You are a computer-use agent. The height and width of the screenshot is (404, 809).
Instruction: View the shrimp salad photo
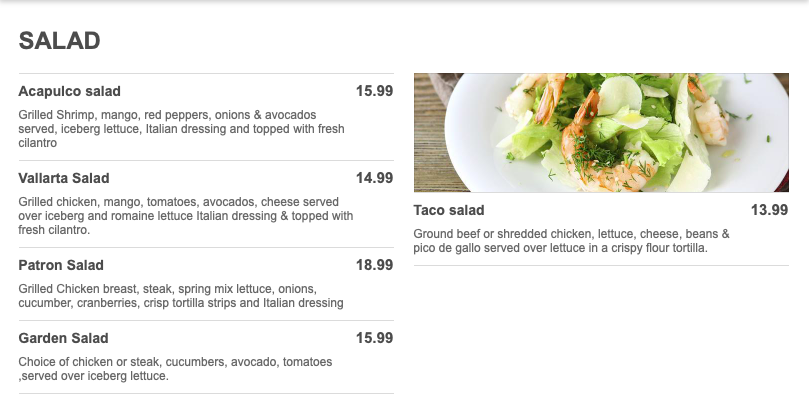(601, 132)
